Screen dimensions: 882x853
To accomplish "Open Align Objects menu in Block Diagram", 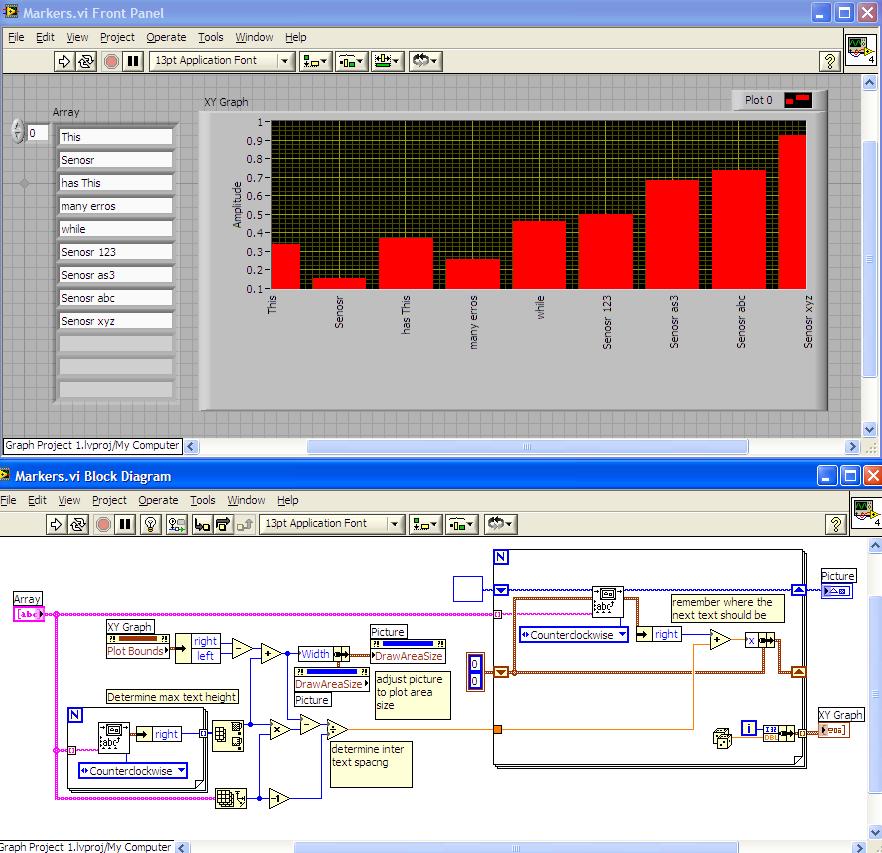I will (425, 524).
